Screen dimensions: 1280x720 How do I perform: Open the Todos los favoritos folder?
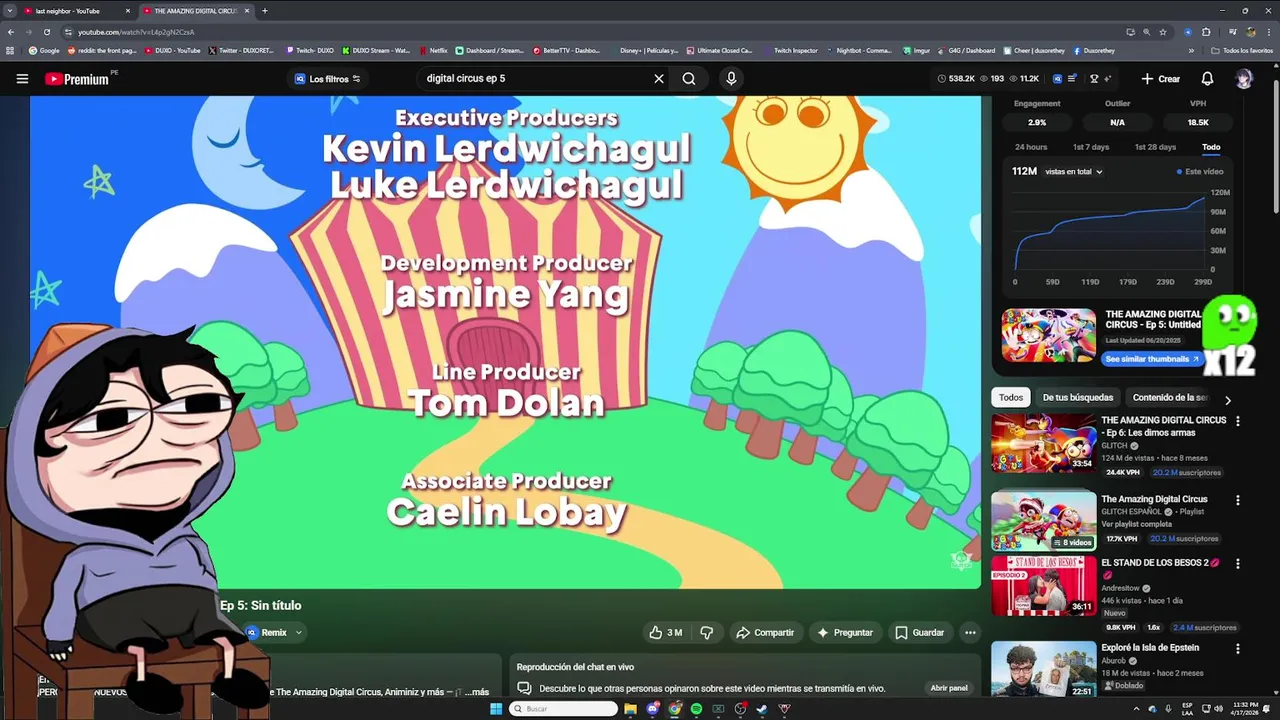click(x=1241, y=50)
